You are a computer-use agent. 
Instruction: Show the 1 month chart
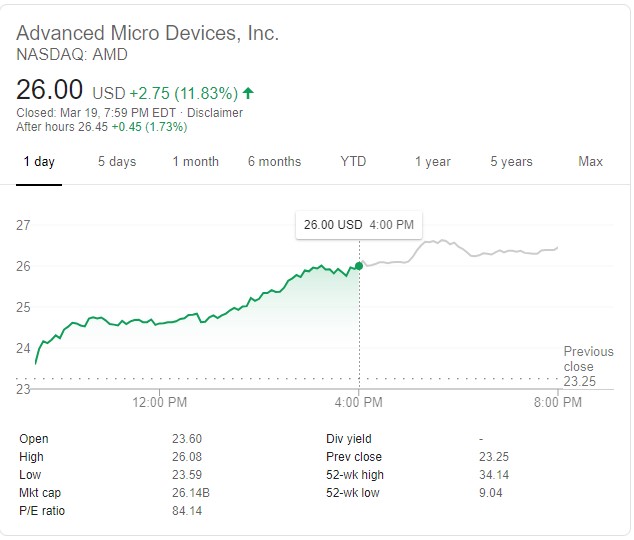tap(196, 162)
